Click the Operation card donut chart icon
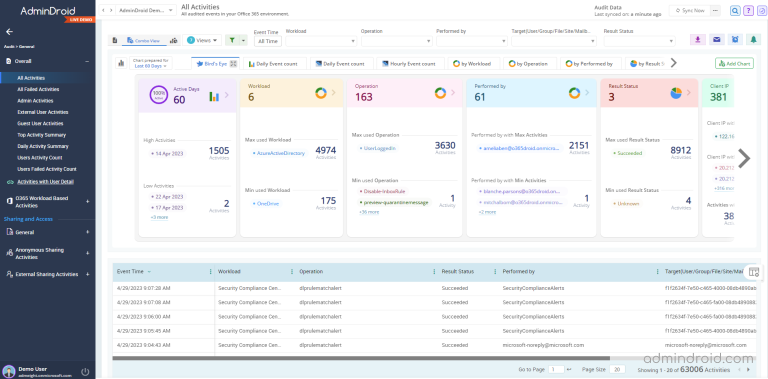The image size is (768, 379). pos(440,93)
